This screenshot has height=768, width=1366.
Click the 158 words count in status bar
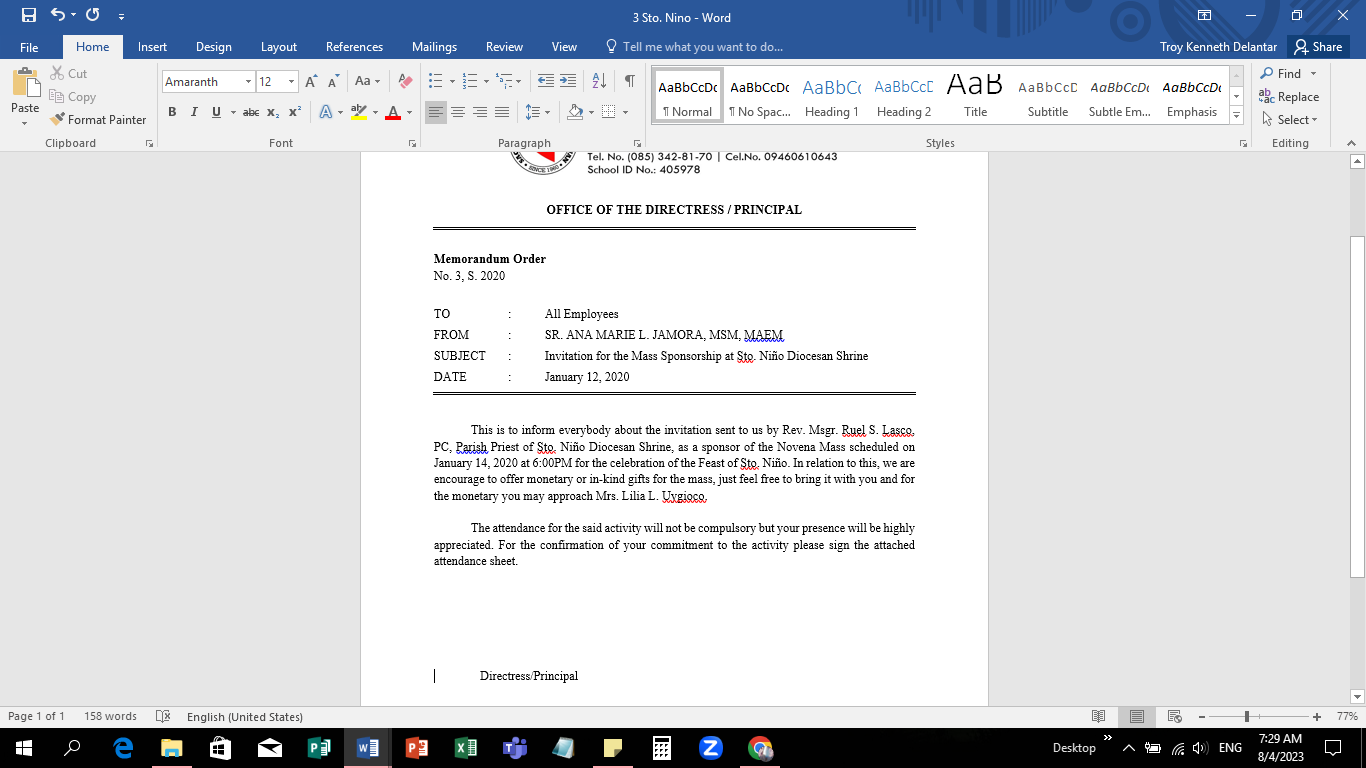click(110, 716)
